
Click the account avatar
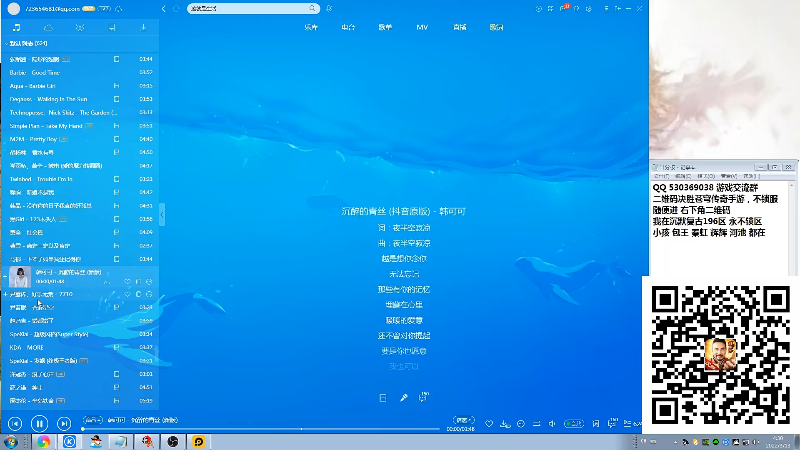tap(14, 9)
